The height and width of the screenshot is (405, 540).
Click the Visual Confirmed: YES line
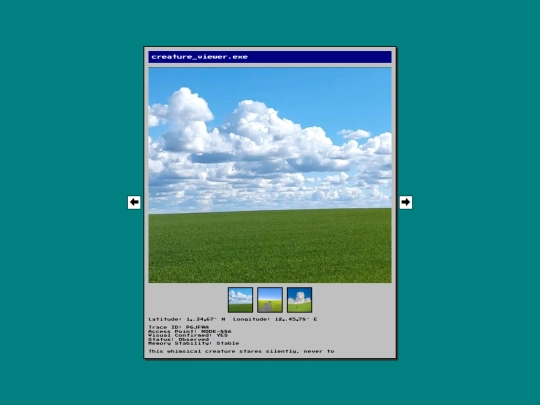[x=188, y=335]
